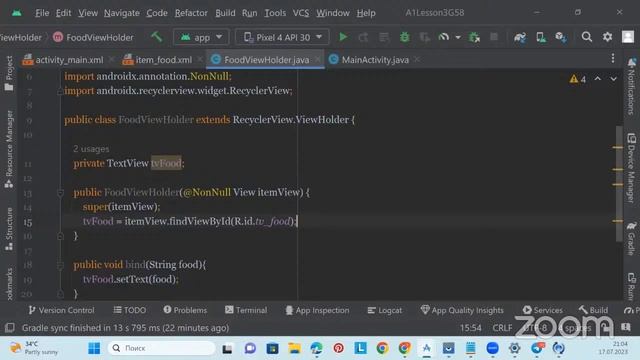Open the Version Control tool window
This screenshot has height=360, width=640.
click(61, 310)
